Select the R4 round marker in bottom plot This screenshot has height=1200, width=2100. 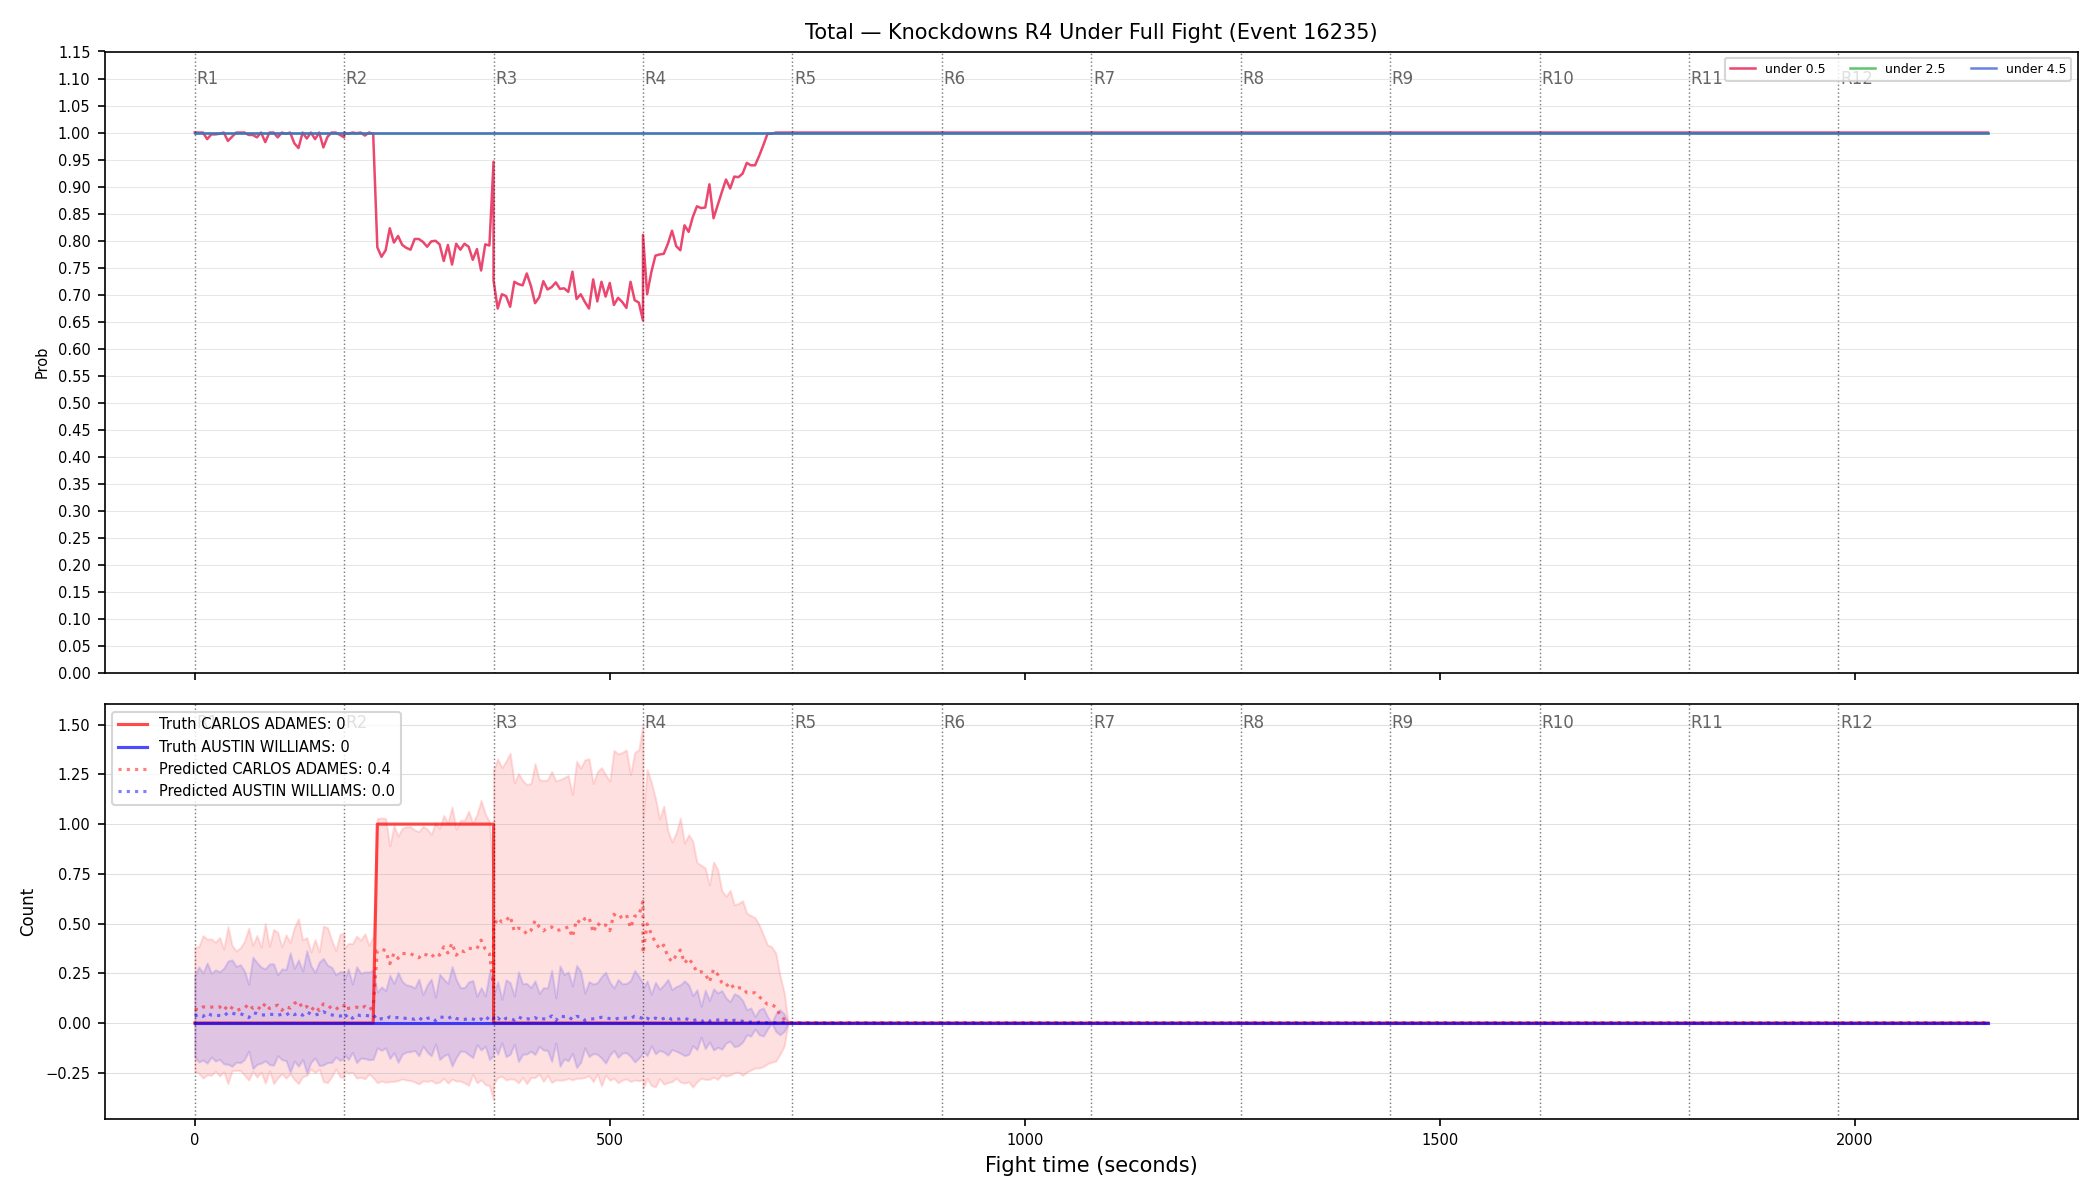(x=655, y=722)
